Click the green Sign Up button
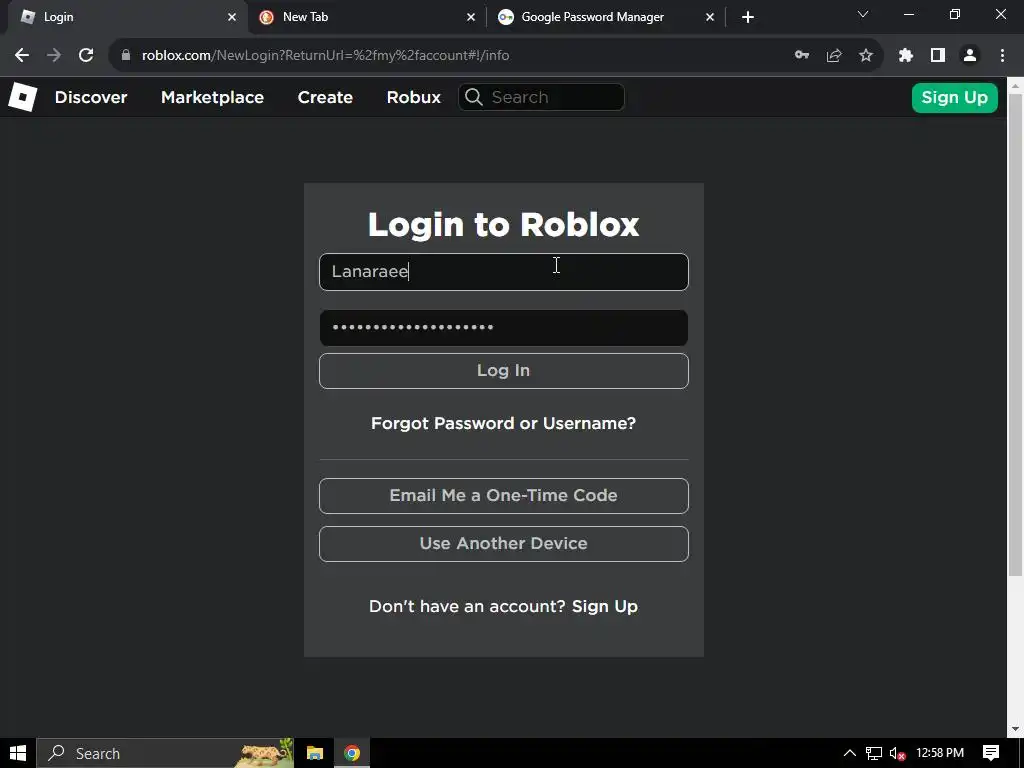The width and height of the screenshot is (1024, 768). tap(954, 98)
